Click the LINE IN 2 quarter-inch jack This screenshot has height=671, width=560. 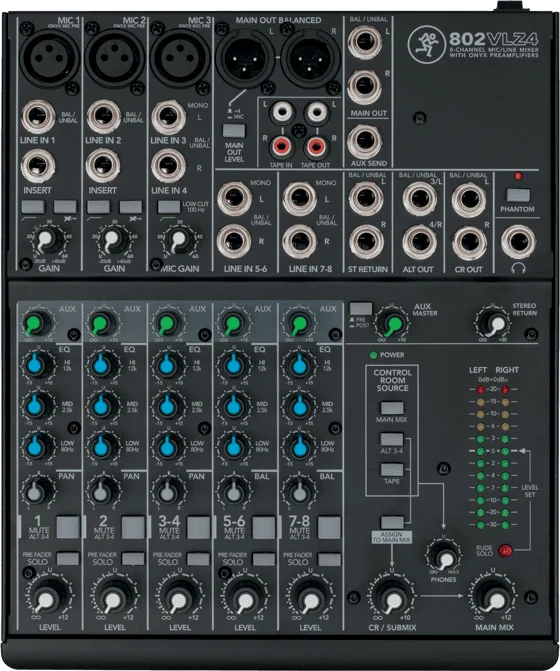click(x=104, y=117)
